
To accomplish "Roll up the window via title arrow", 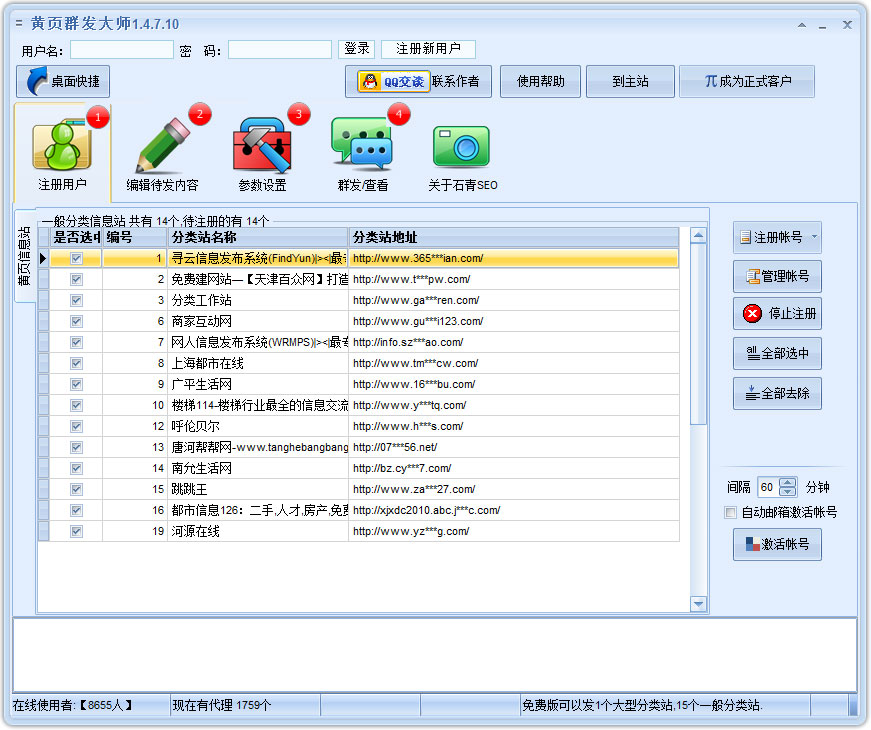I will tap(802, 25).
